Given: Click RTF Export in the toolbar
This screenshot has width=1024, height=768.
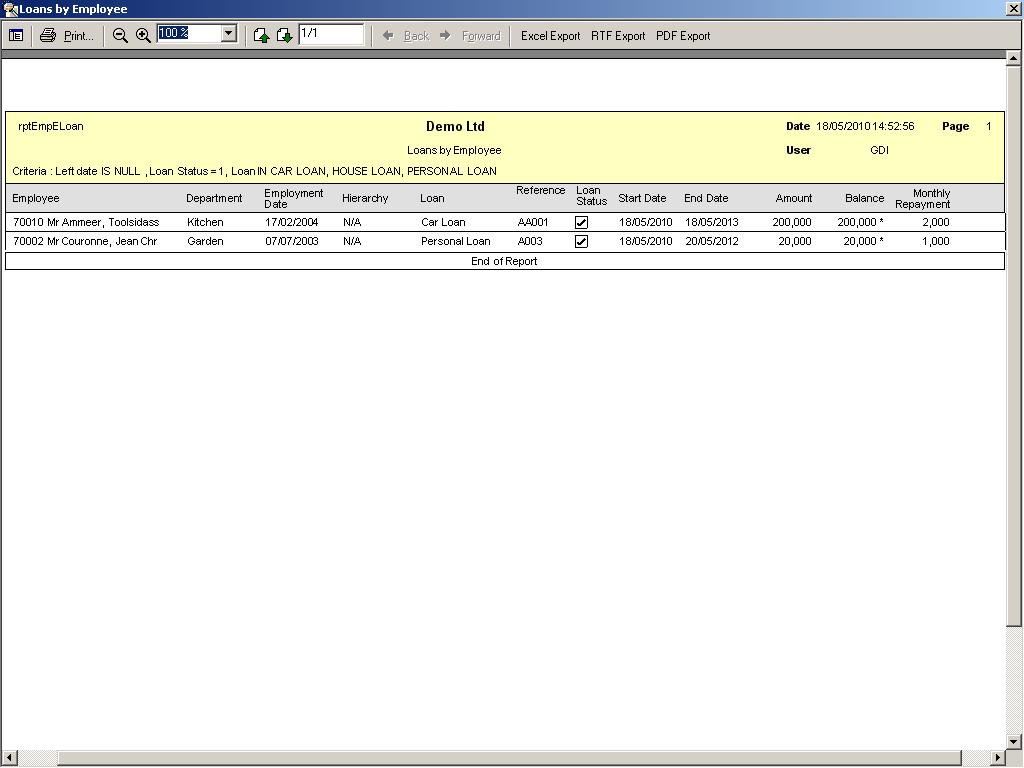Looking at the screenshot, I should (618, 35).
